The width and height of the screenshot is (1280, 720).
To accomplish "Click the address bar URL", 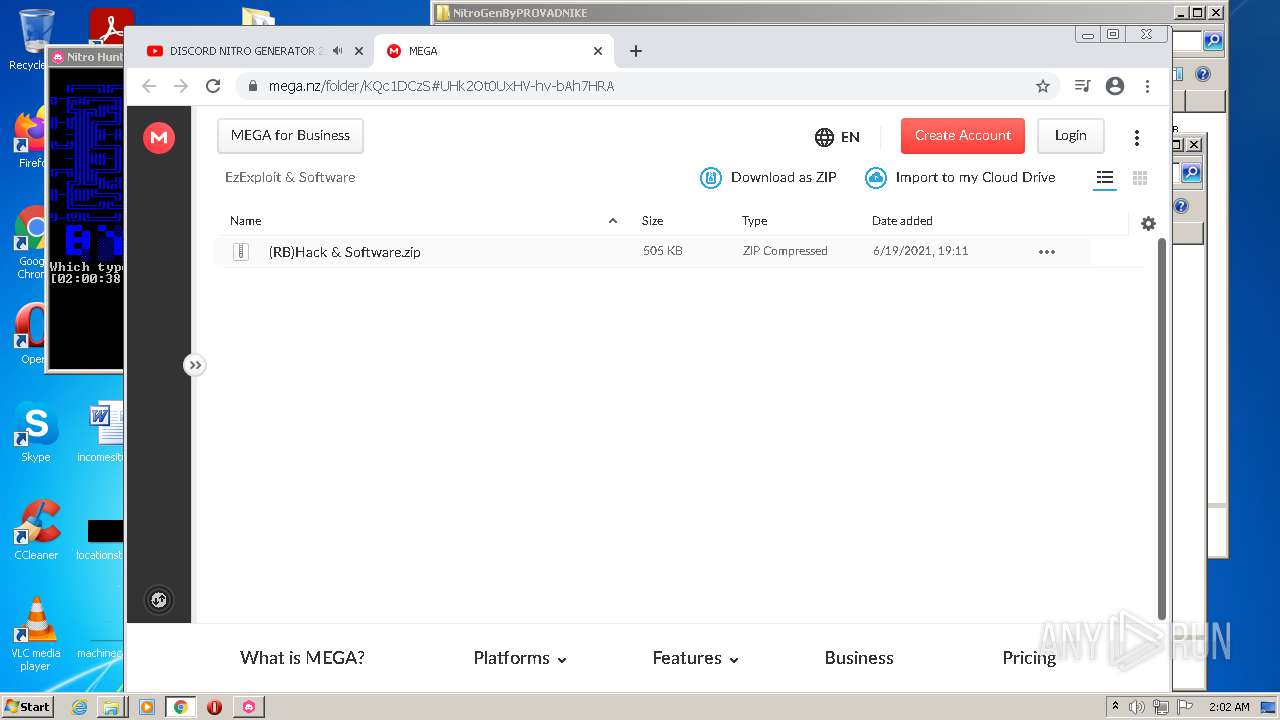I will click(x=441, y=86).
